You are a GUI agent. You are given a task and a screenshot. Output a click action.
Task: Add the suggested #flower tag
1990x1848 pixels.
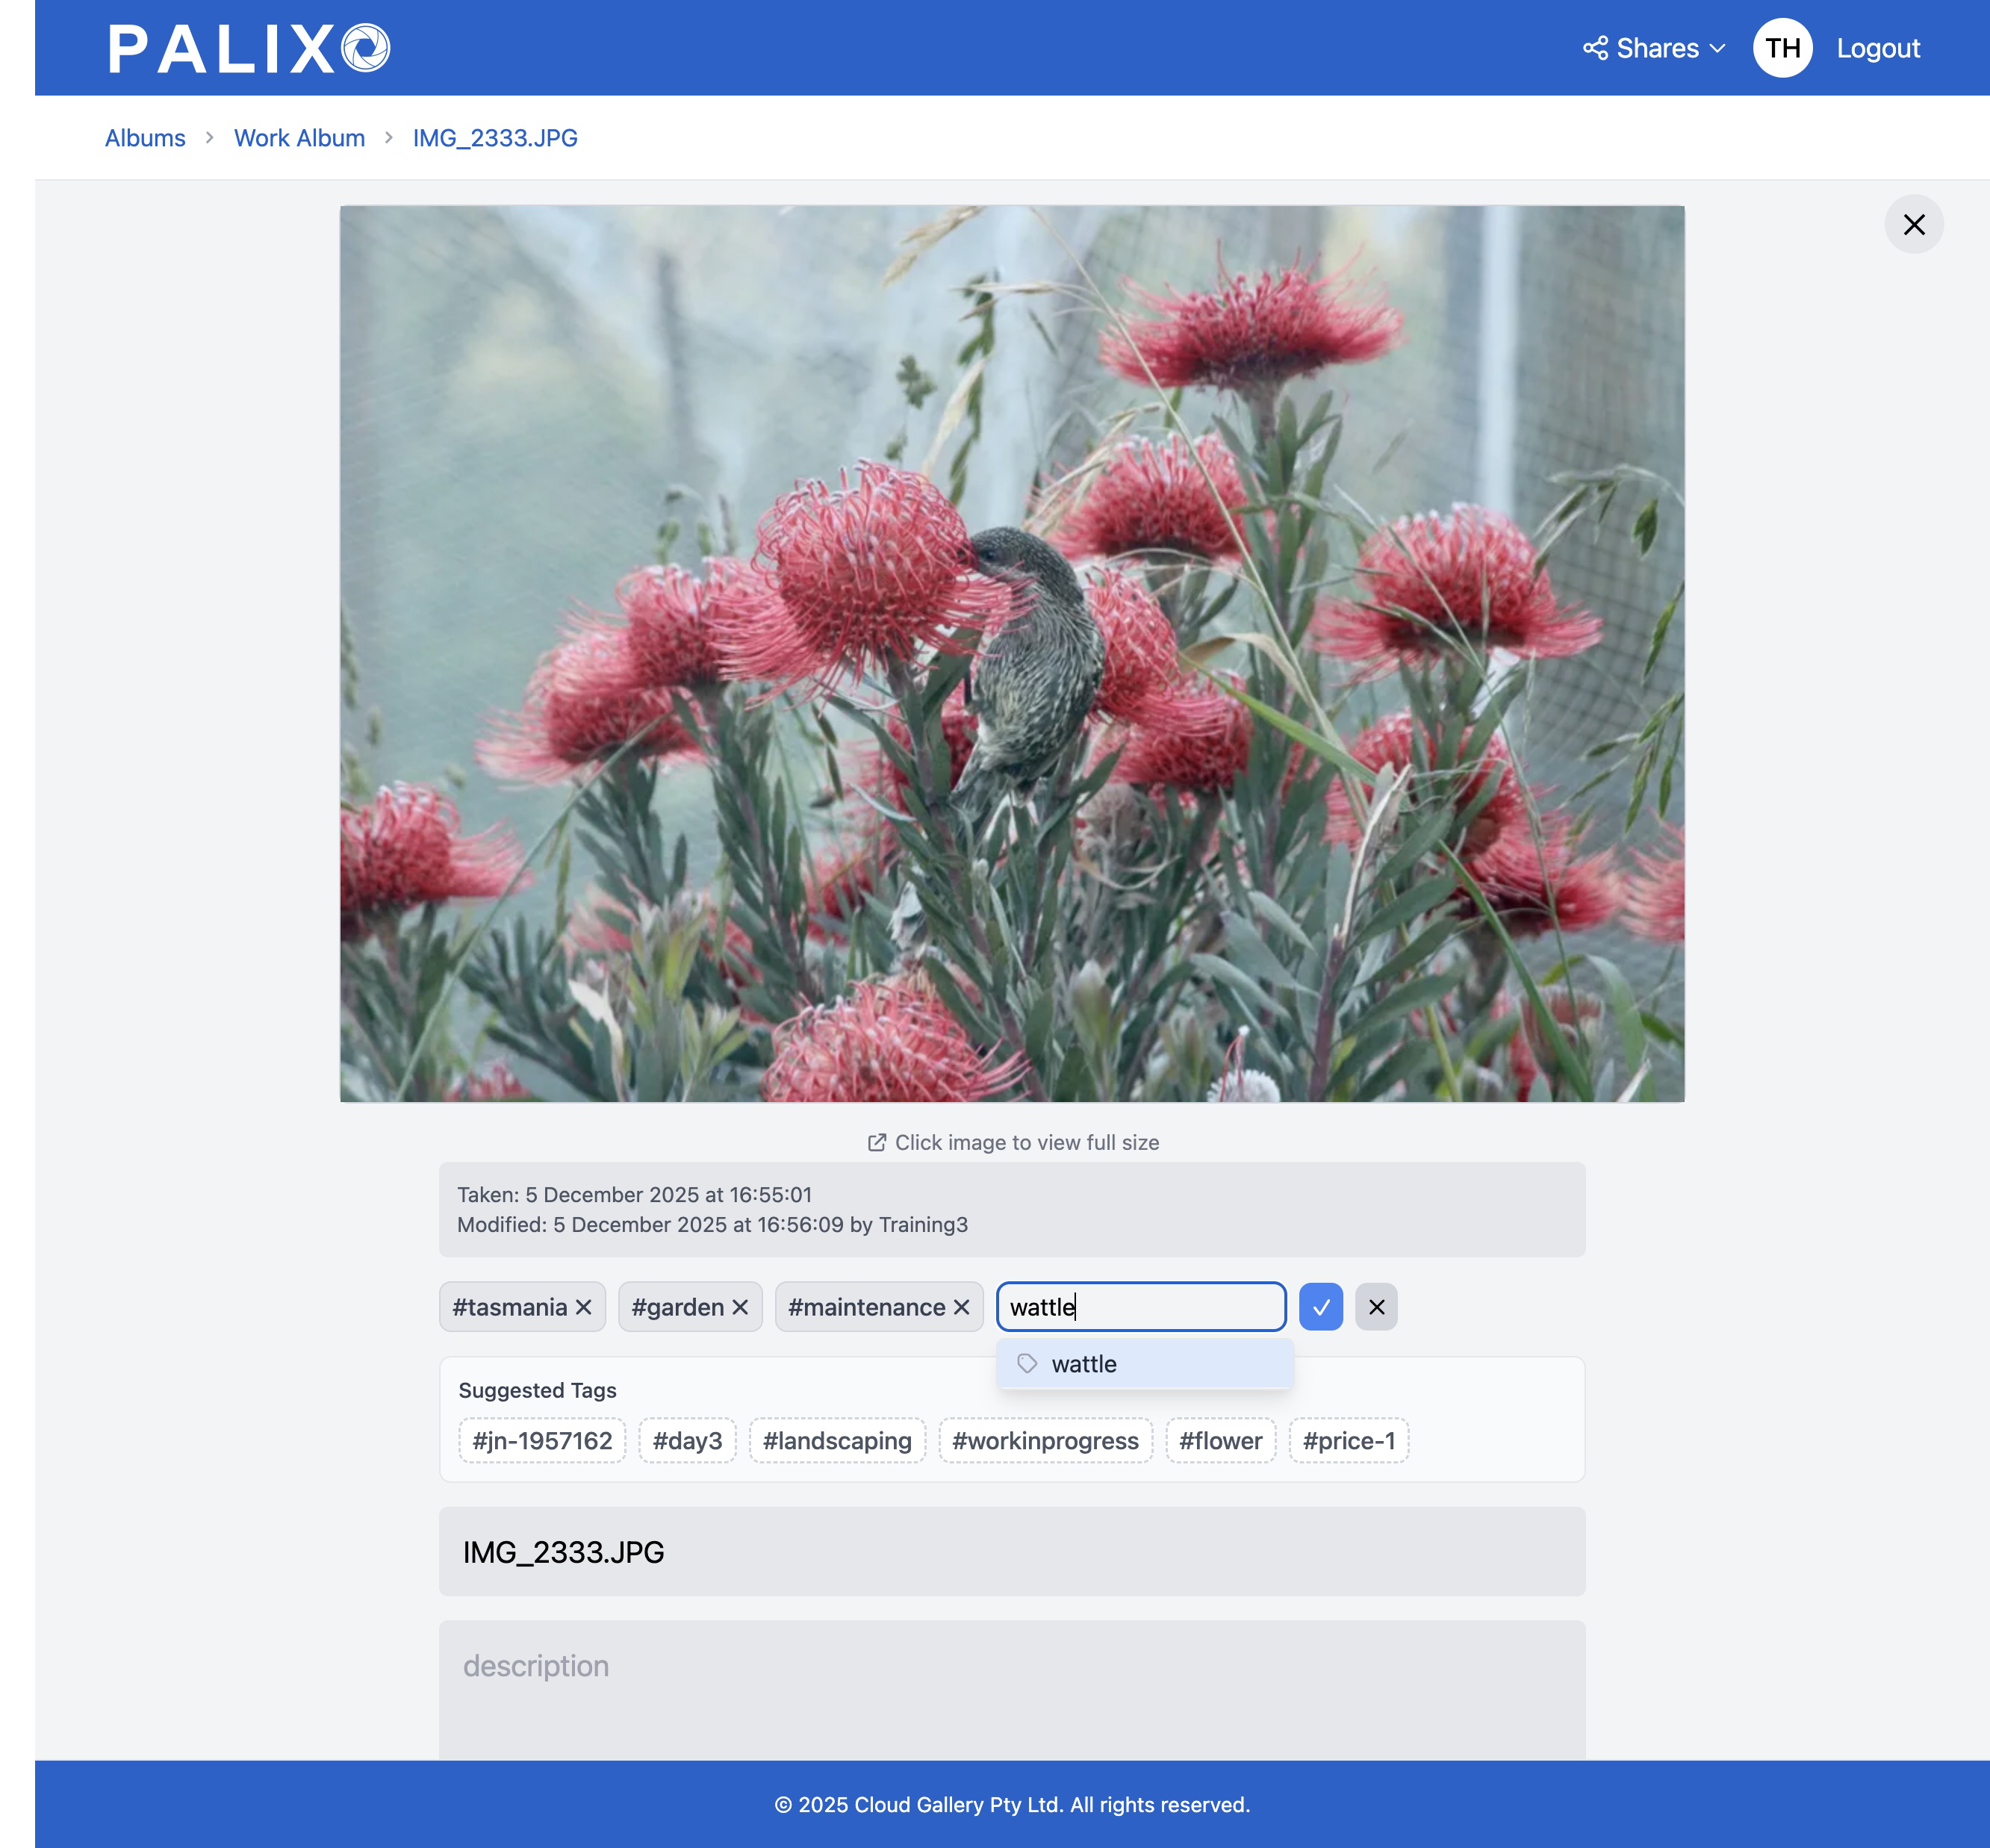click(1221, 1440)
